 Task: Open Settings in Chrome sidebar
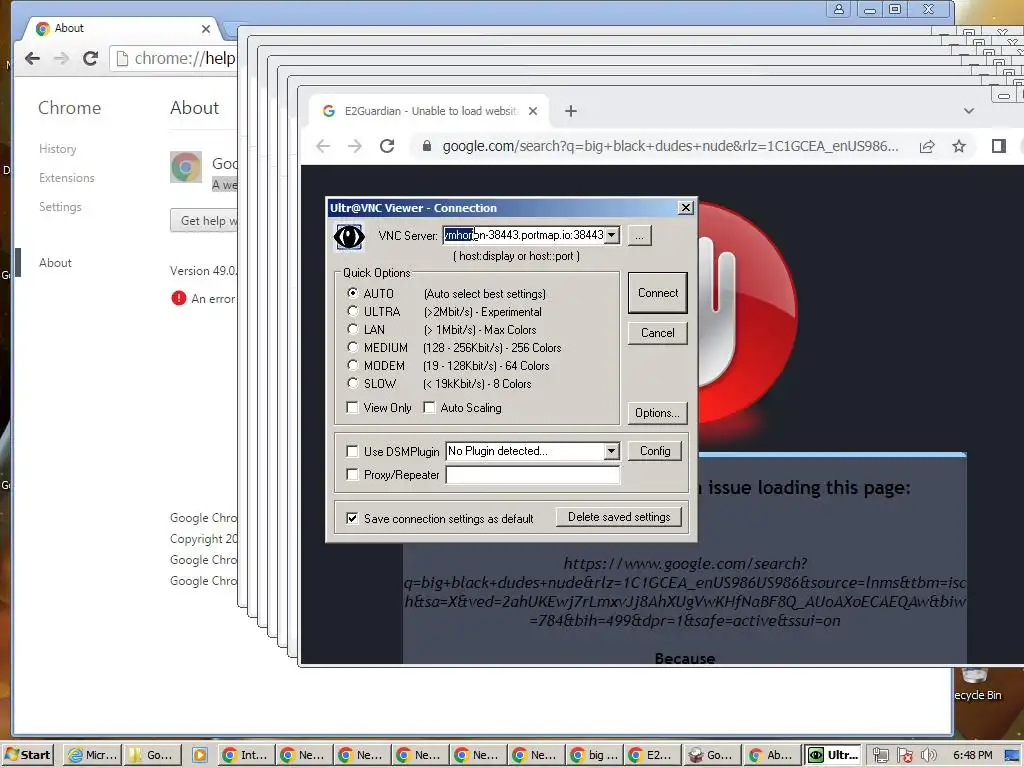pos(60,206)
